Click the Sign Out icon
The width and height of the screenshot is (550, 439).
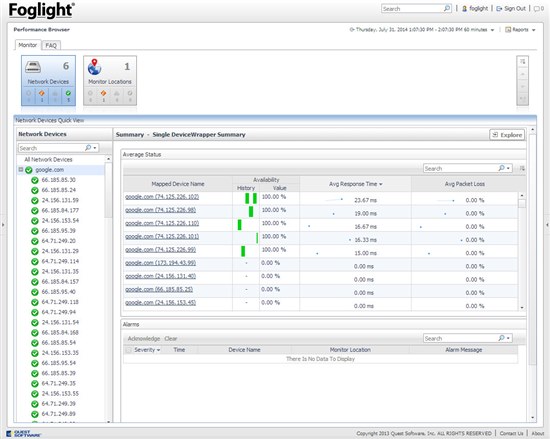(499, 8)
